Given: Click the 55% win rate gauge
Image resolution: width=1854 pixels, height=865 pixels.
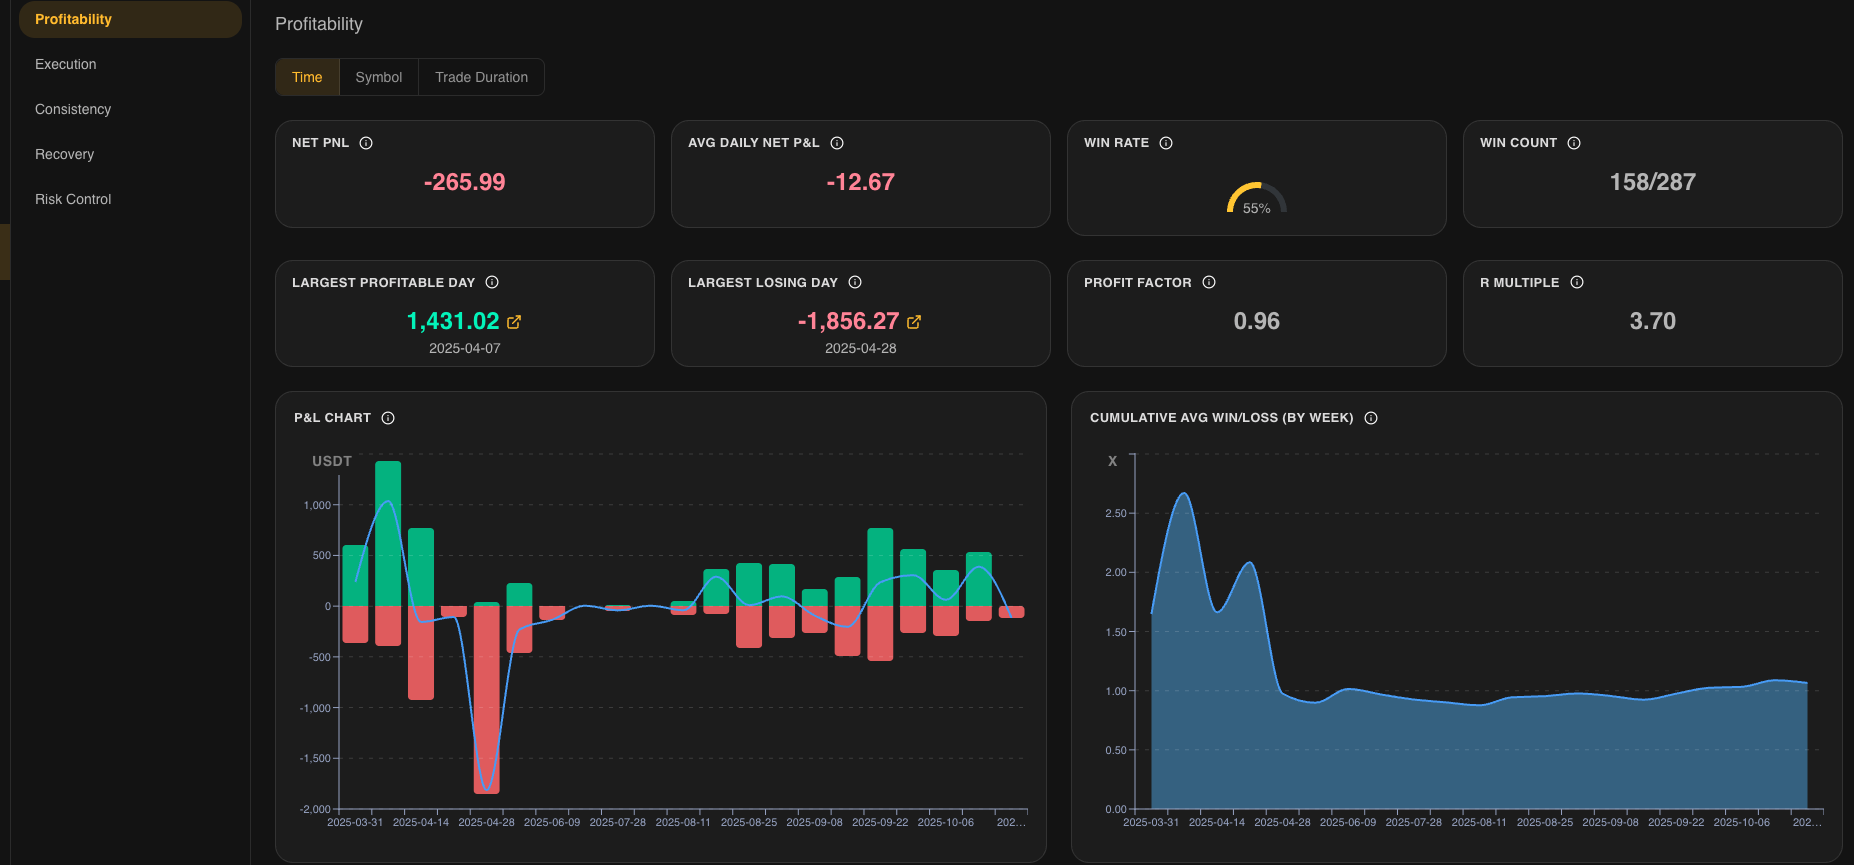Looking at the screenshot, I should [x=1256, y=199].
